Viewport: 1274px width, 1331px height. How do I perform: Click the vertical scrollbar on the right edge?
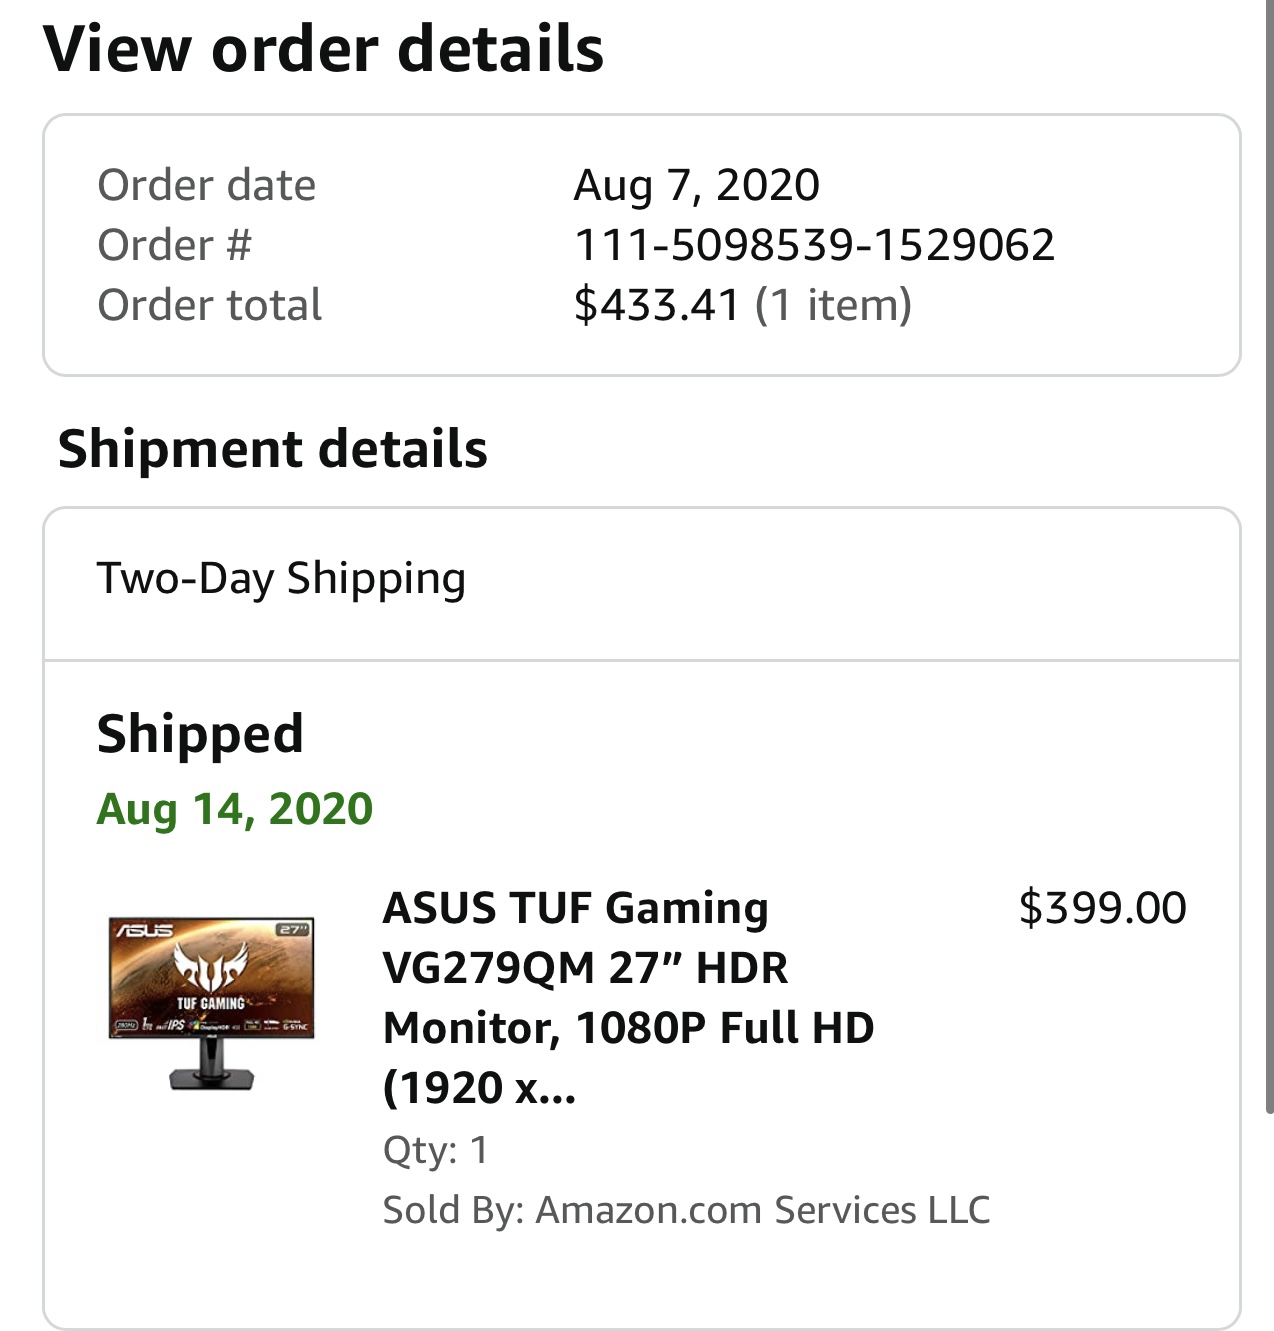[x=1268, y=560]
